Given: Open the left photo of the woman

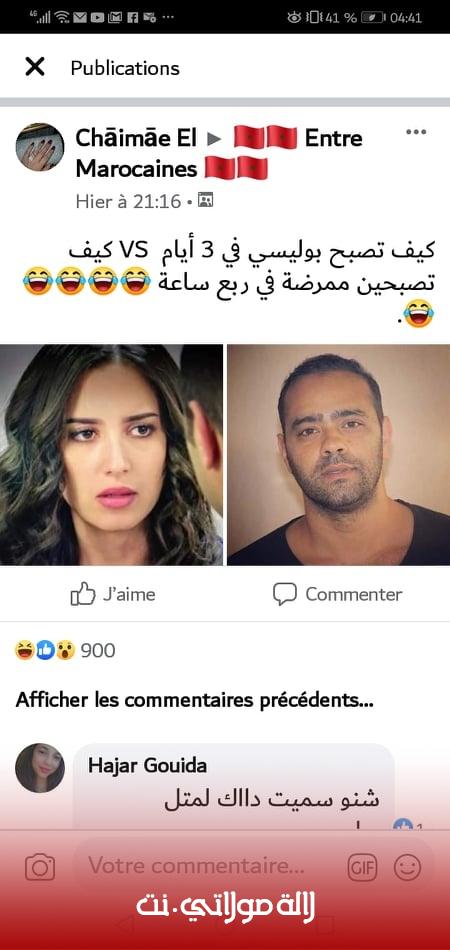Looking at the screenshot, I should [x=111, y=455].
